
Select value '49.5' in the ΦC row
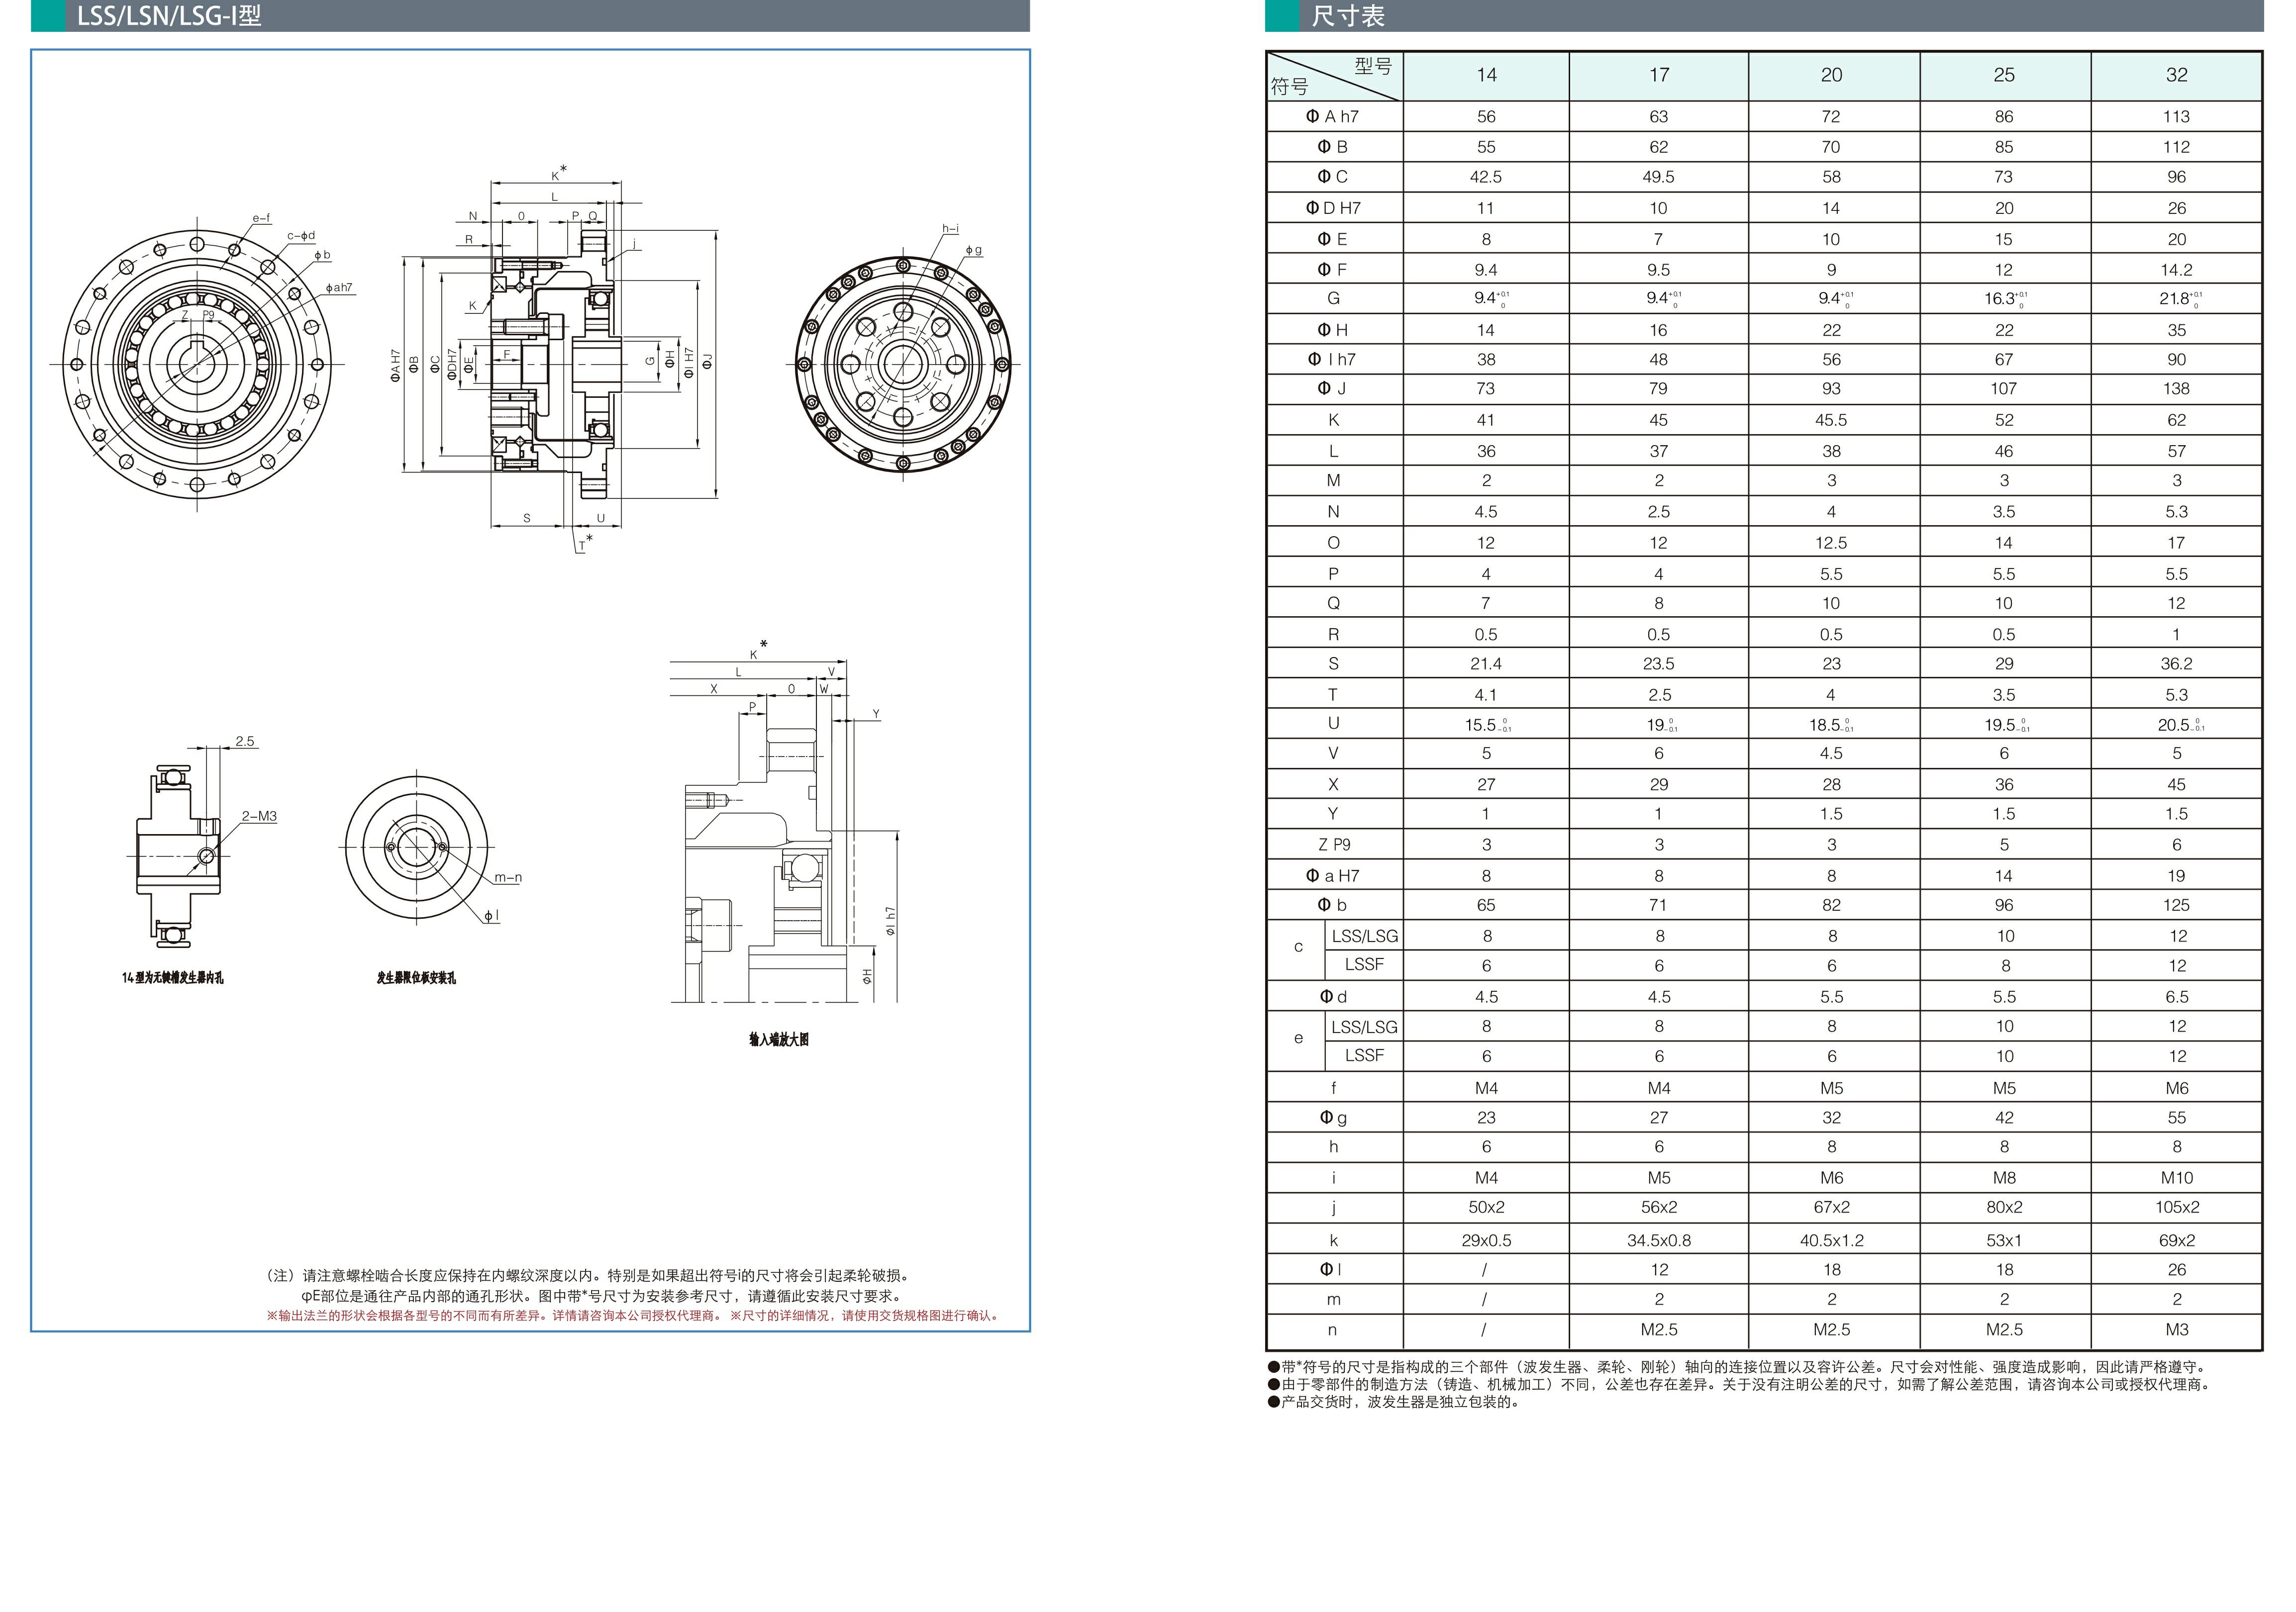tap(1658, 177)
